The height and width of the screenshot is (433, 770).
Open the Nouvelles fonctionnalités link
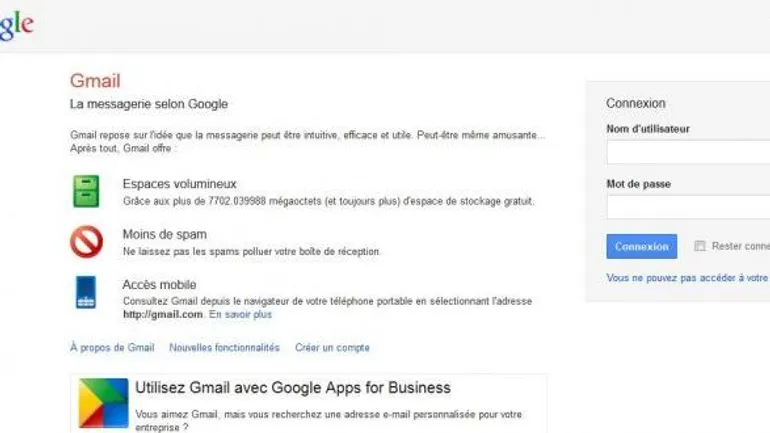click(224, 348)
